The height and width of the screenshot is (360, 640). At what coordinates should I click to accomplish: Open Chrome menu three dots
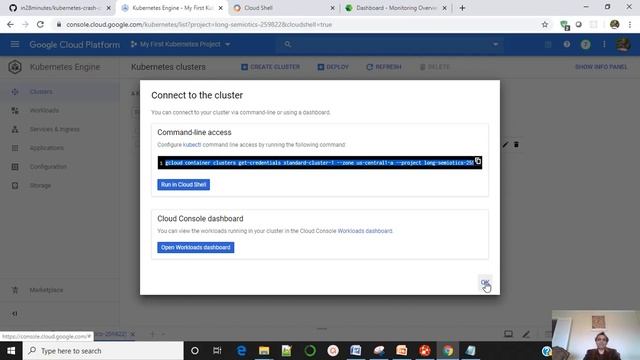(x=630, y=24)
